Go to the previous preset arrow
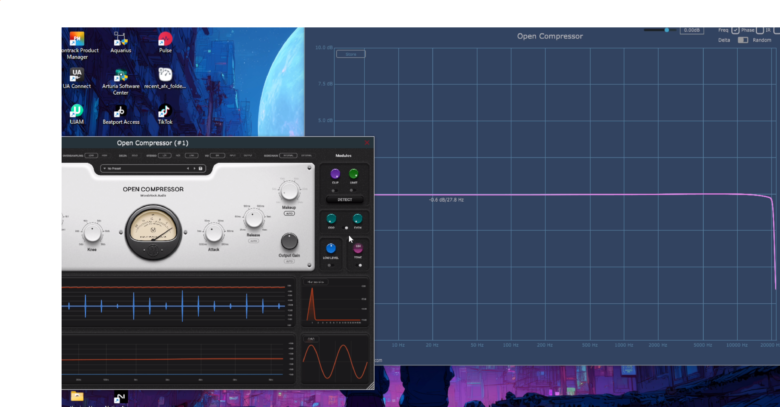This screenshot has width=780, height=407. point(186,169)
